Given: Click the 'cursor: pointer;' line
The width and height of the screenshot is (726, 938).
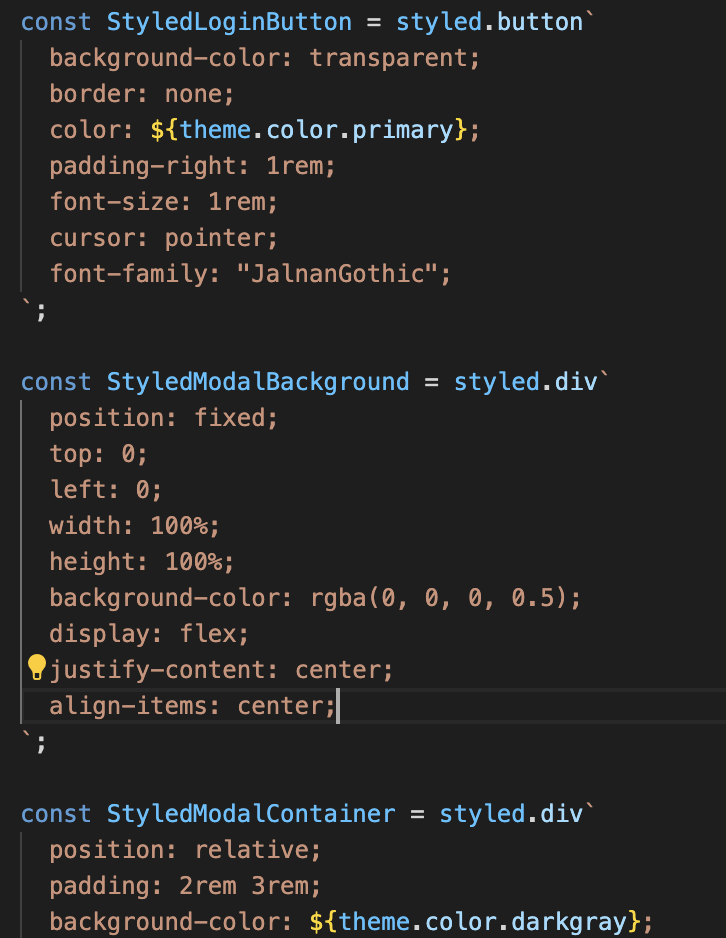Looking at the screenshot, I should click(x=163, y=238).
